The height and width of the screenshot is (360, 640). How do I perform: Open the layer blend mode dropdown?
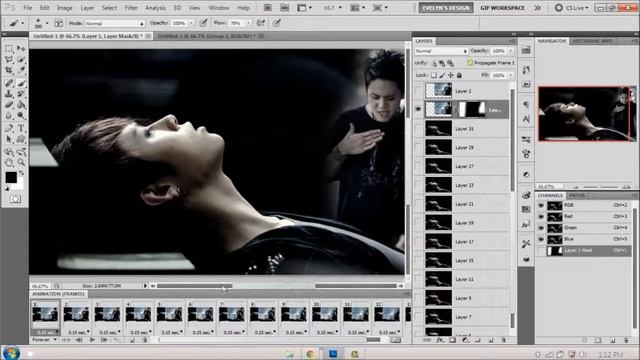(x=441, y=51)
